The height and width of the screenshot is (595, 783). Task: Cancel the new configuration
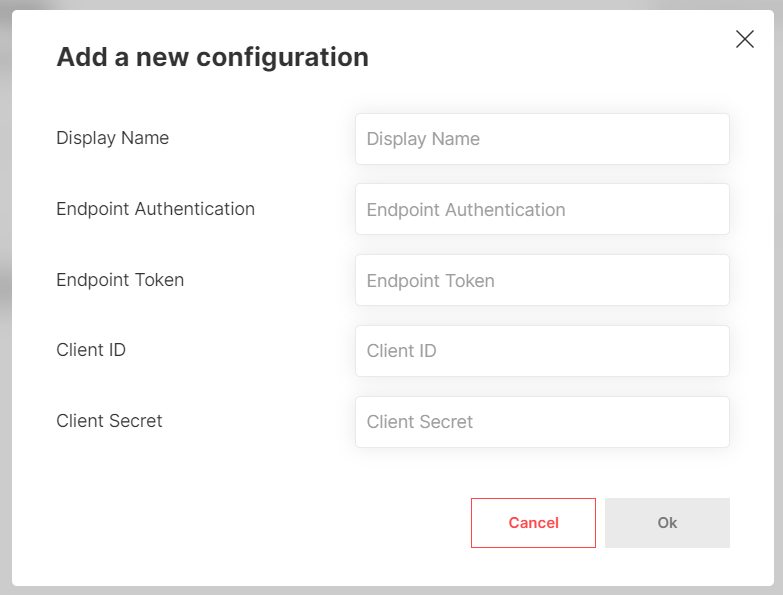coord(533,523)
